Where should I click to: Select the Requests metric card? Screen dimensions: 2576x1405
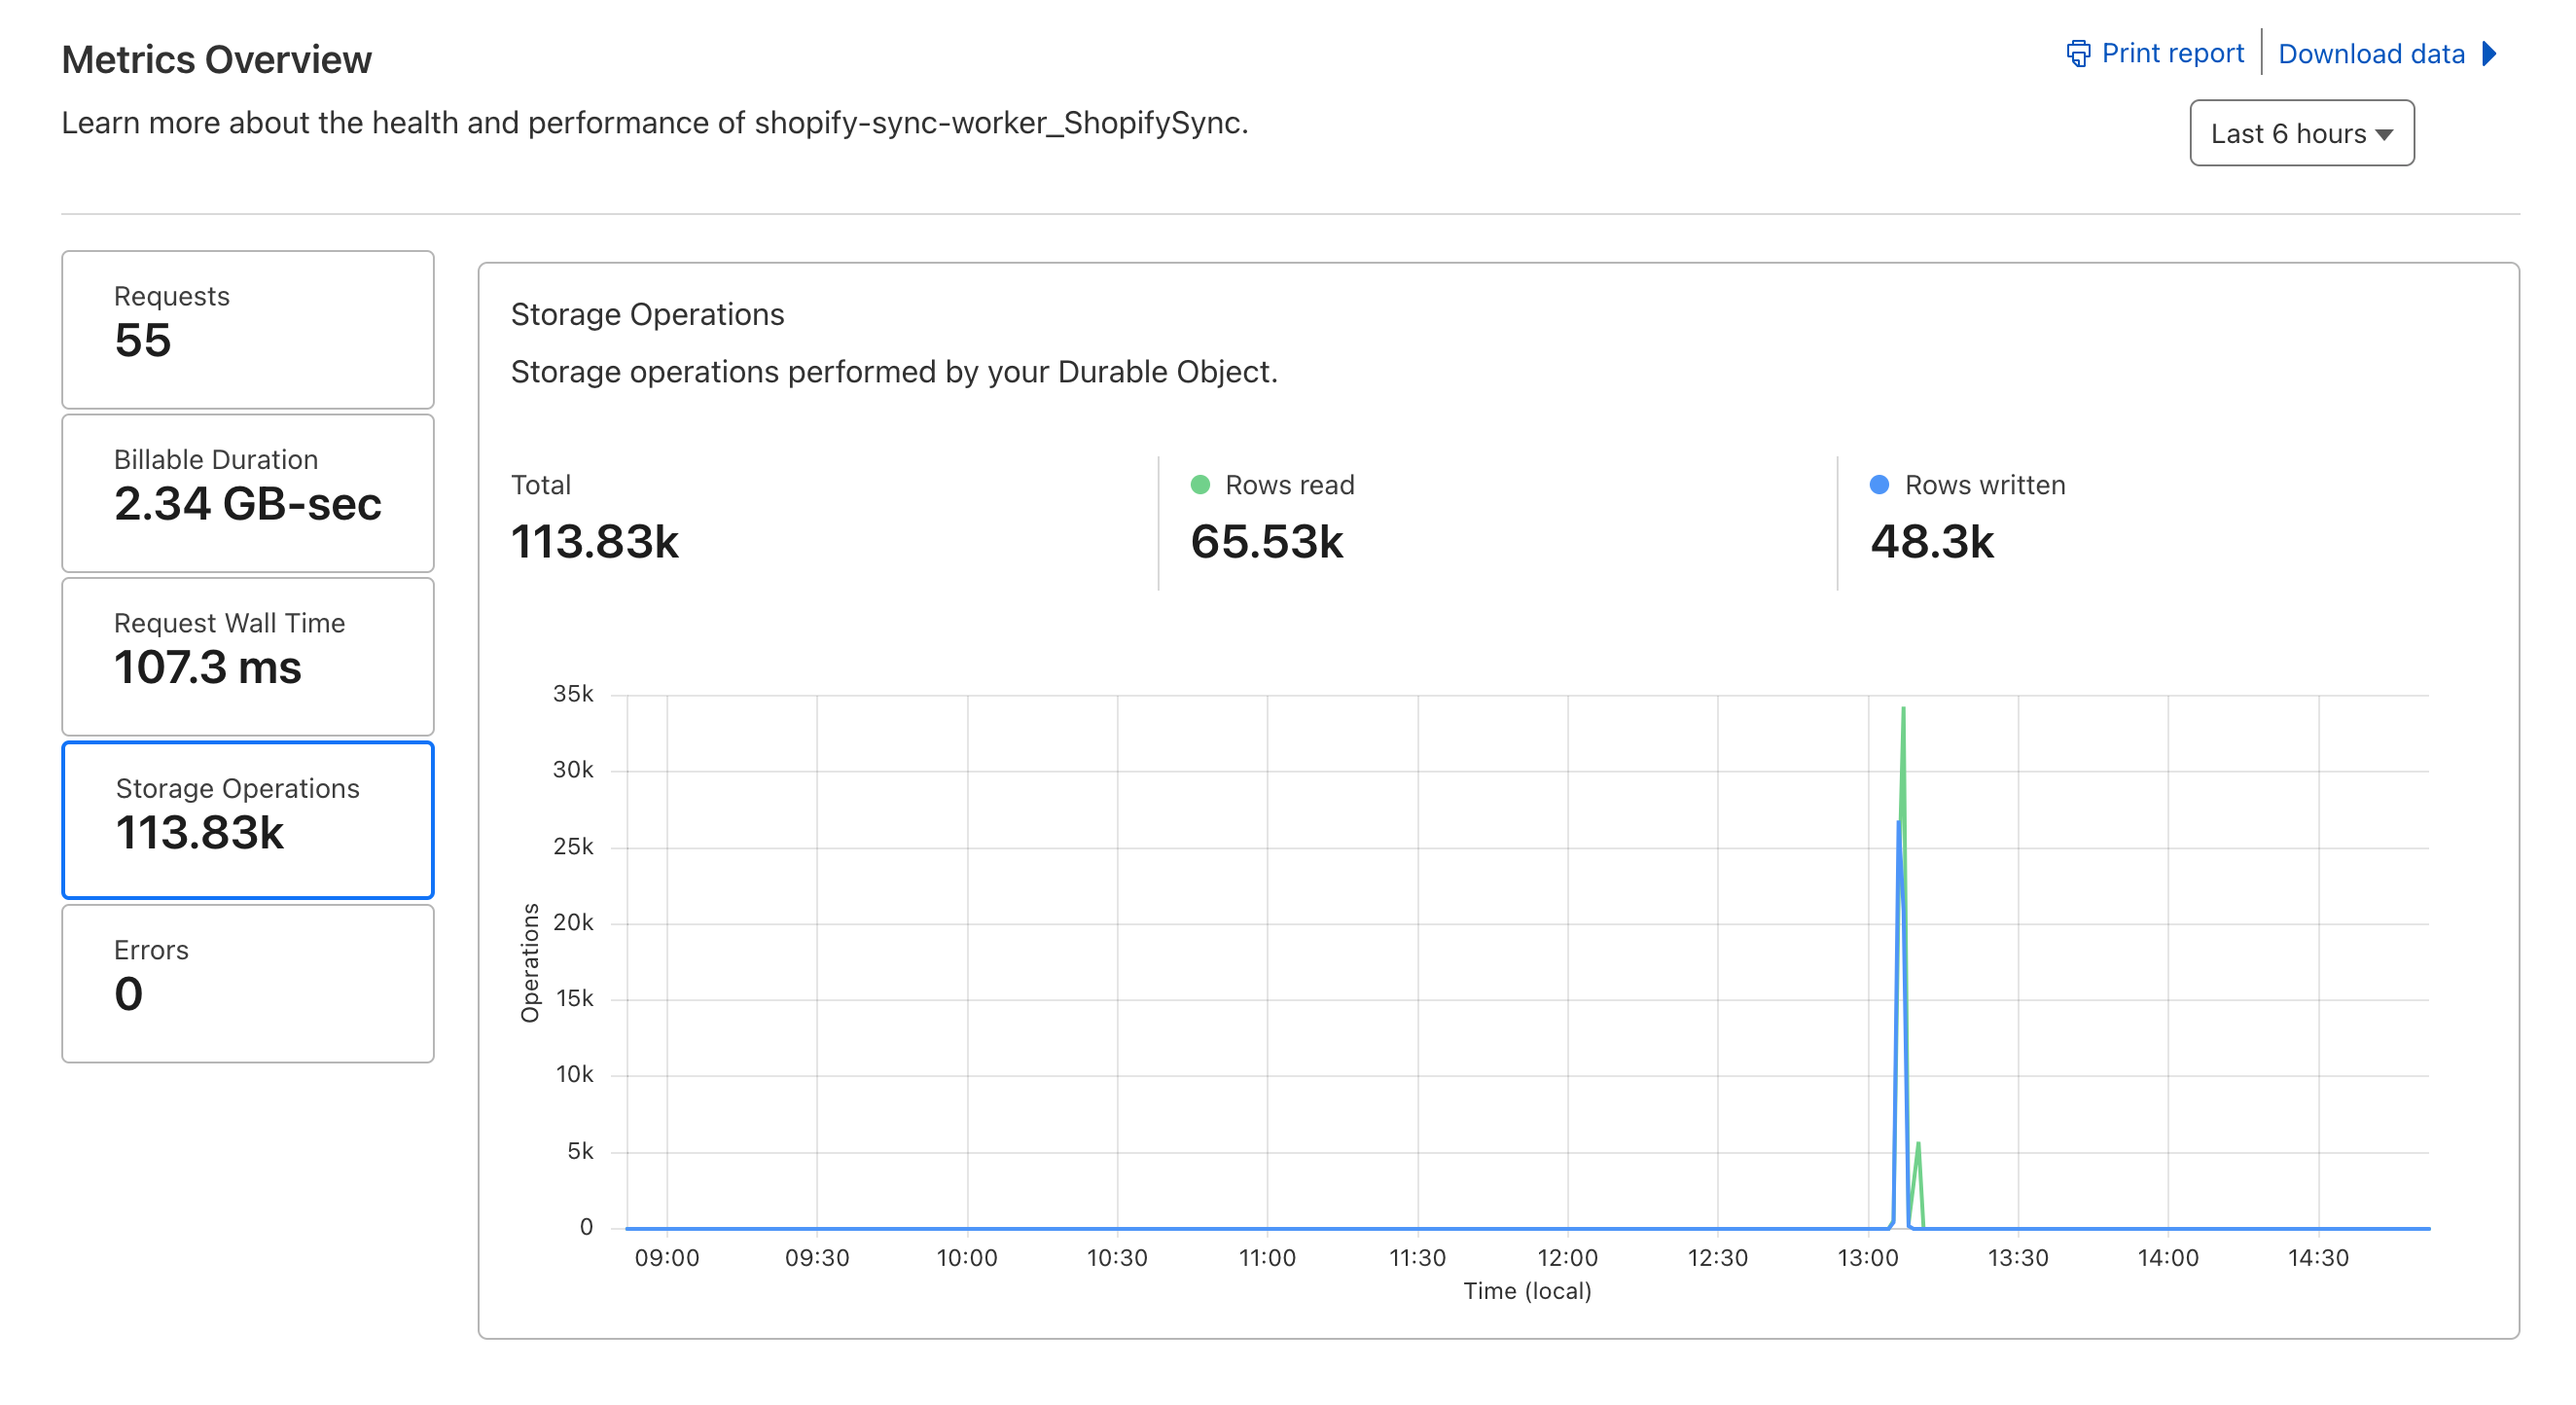(x=247, y=329)
